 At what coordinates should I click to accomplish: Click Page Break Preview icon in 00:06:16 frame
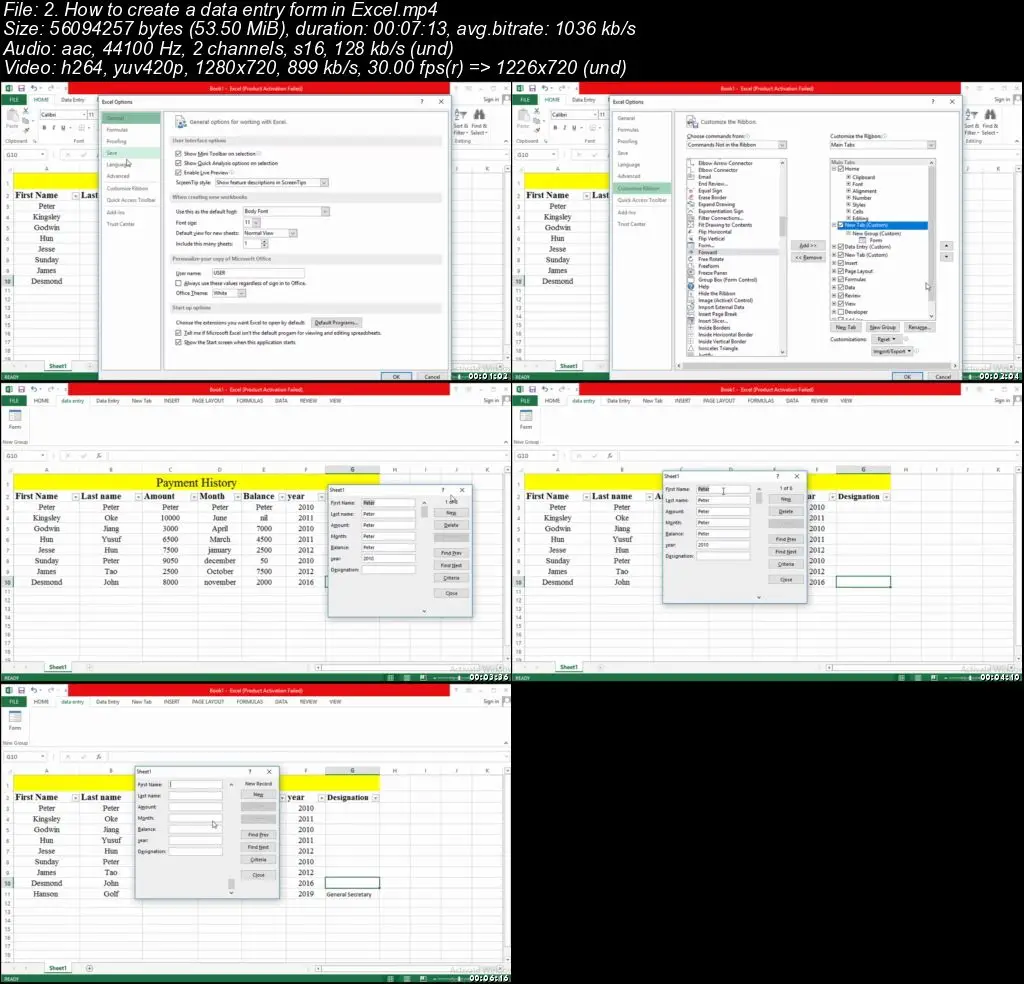pyautogui.click(x=423, y=979)
